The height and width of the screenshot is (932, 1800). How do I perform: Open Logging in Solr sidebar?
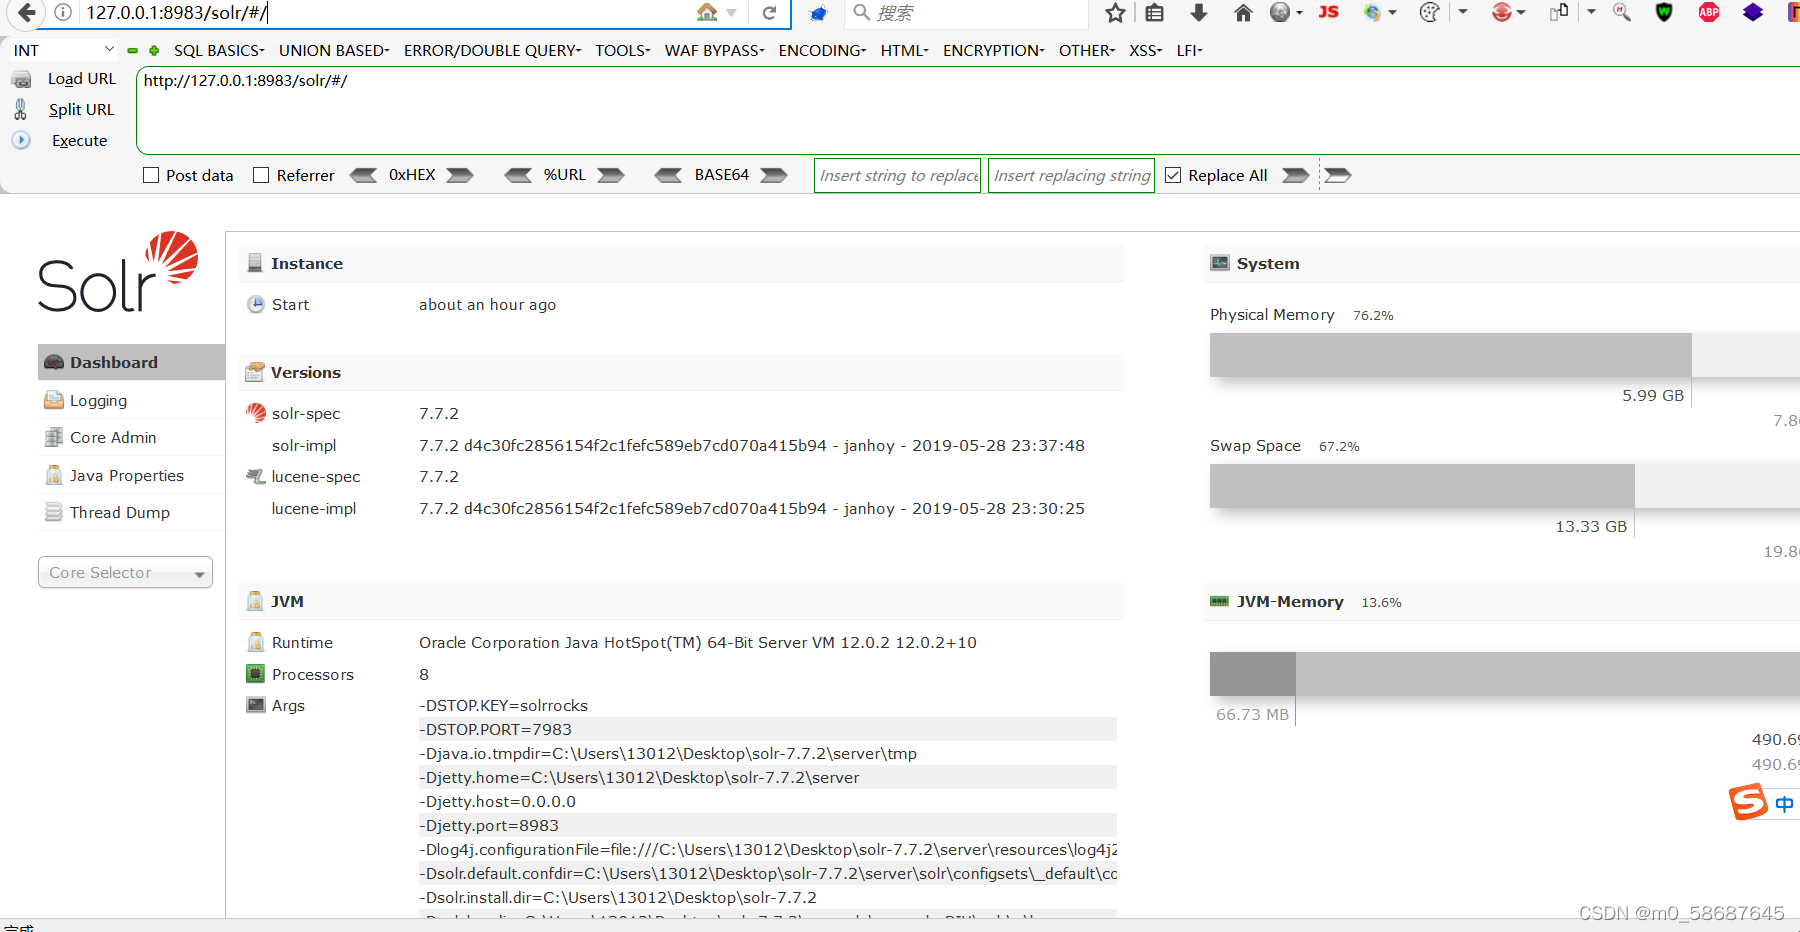[131, 400]
